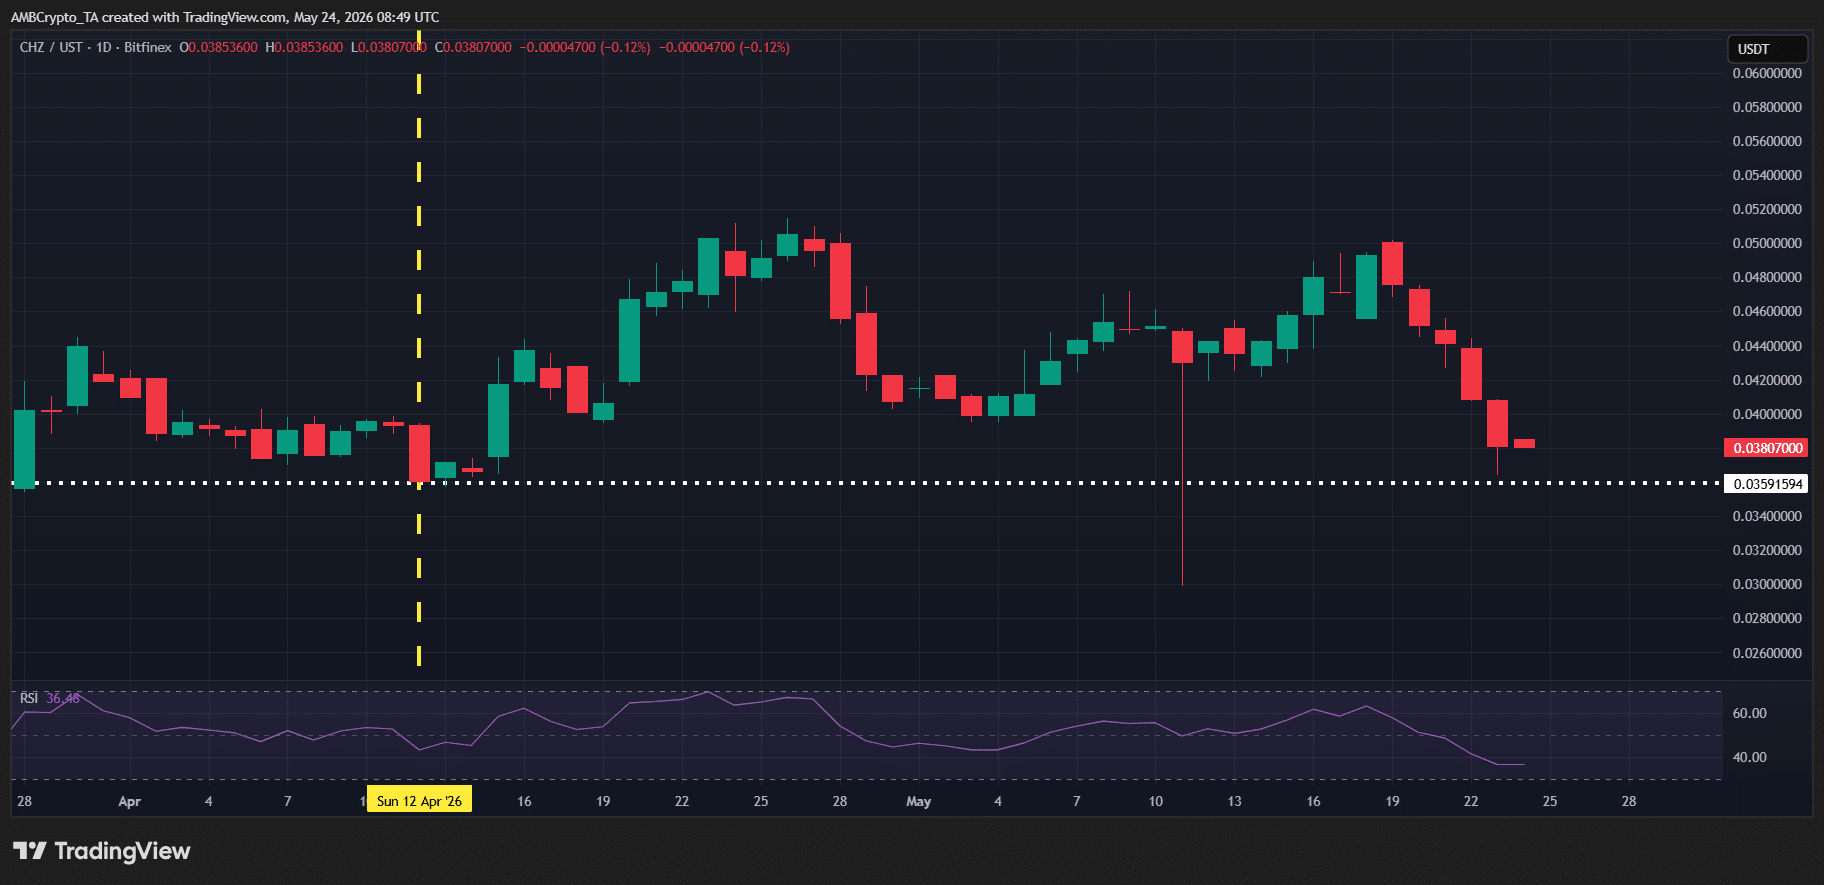Click the red current price label 0.03807000

coord(1766,448)
